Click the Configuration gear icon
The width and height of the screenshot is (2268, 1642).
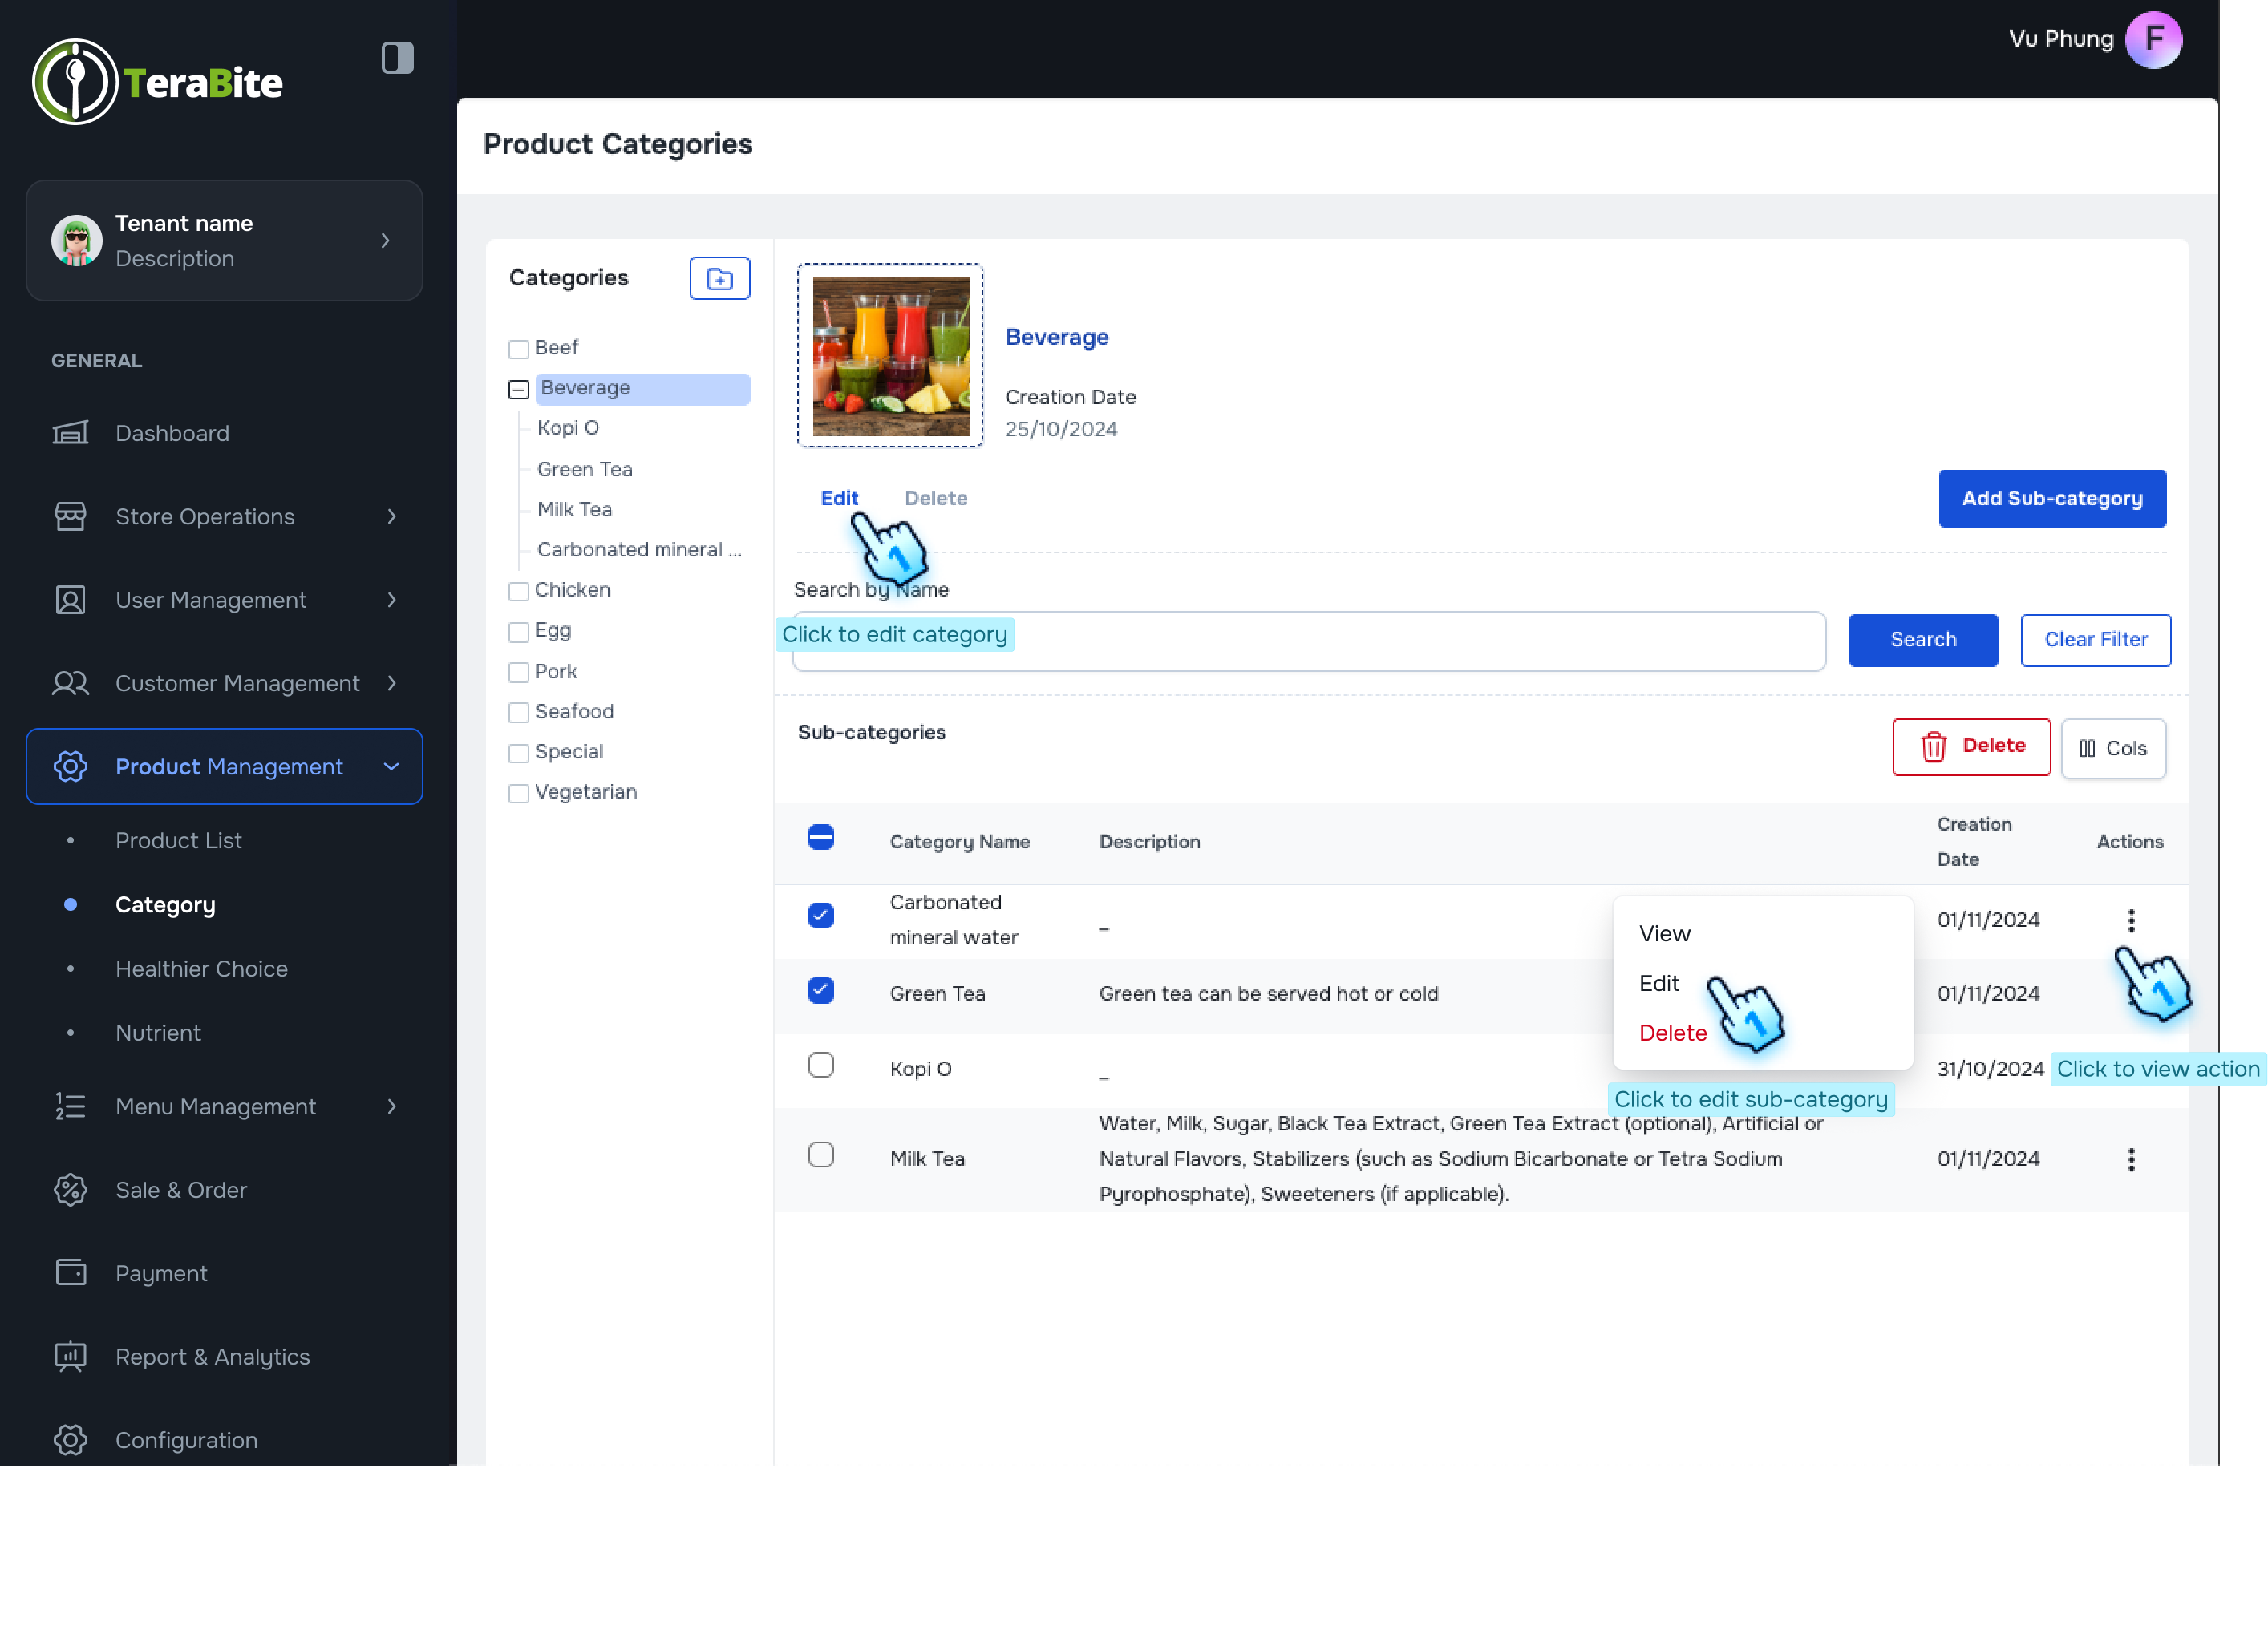pos(70,1440)
